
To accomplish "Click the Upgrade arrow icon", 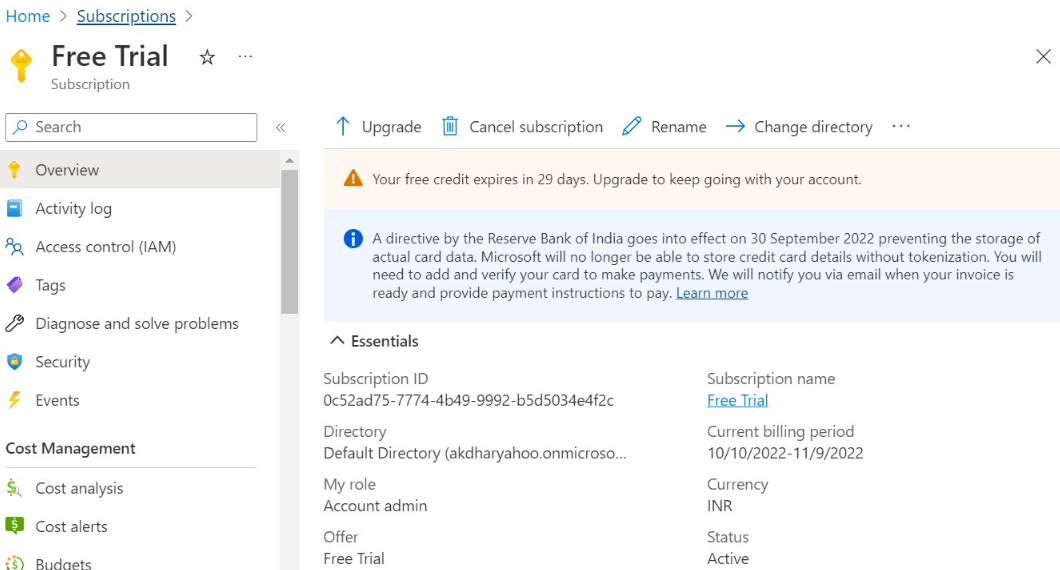I will (343, 126).
